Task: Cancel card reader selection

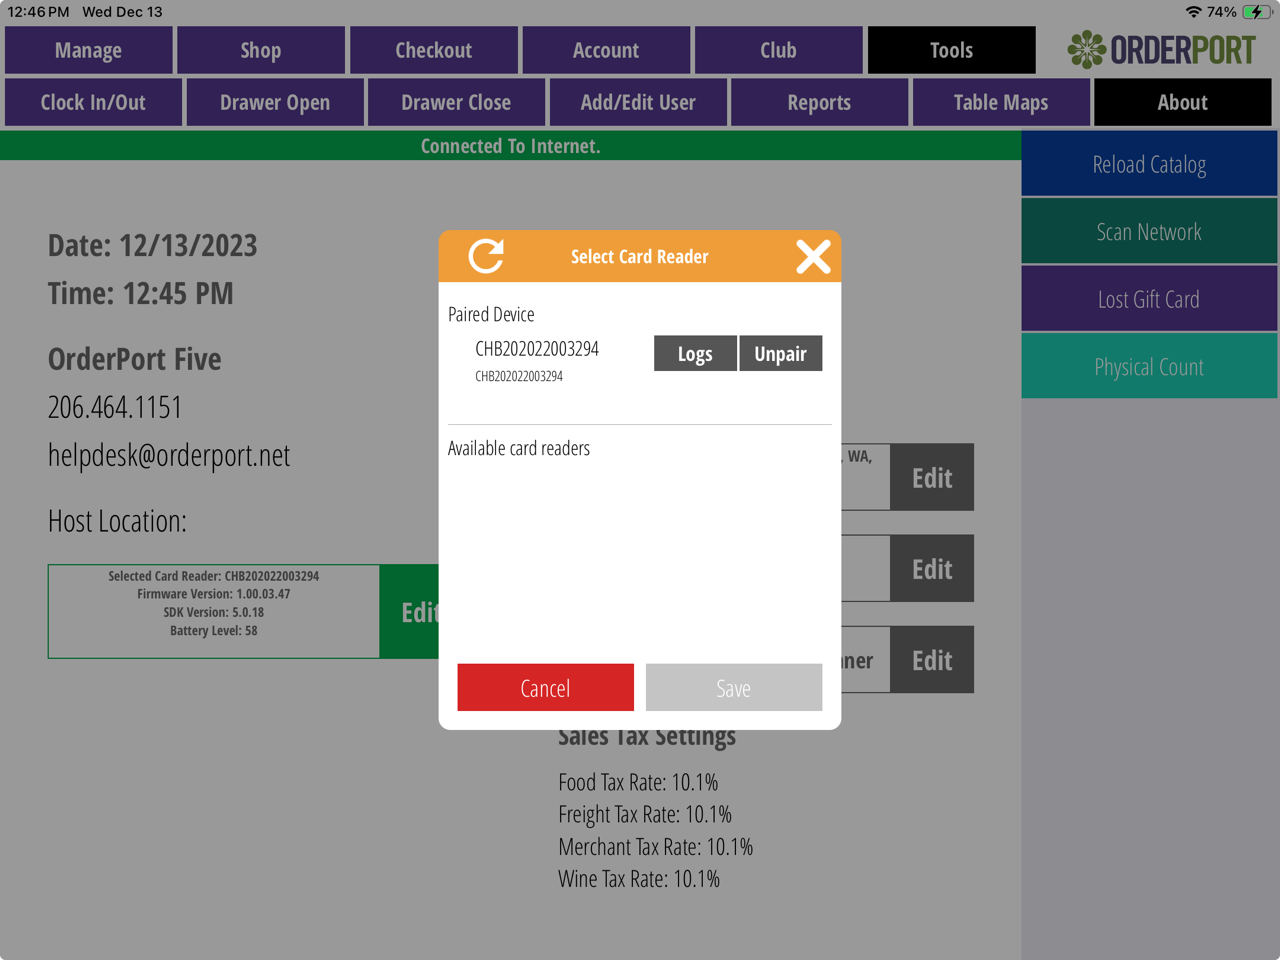Action: [546, 687]
